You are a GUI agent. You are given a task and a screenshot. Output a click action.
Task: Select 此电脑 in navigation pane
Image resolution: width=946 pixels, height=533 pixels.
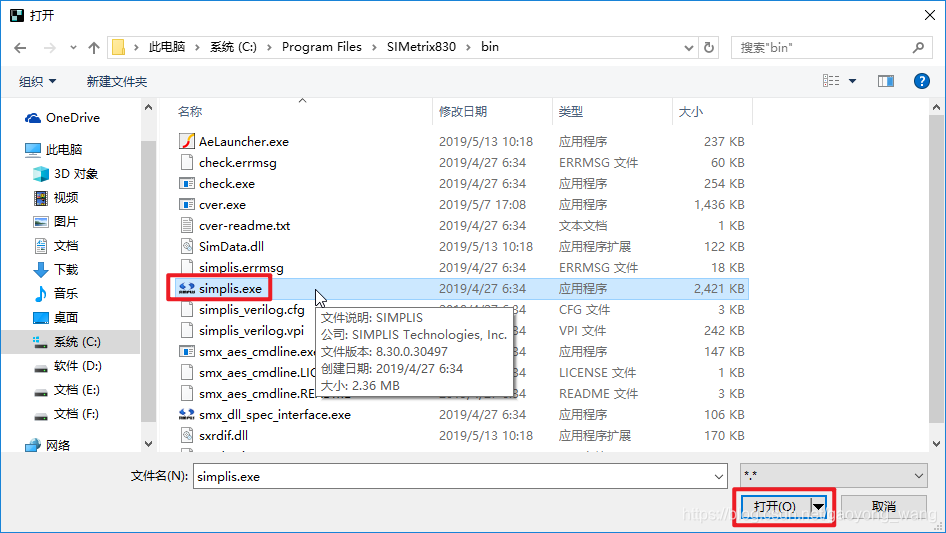tap(53, 149)
